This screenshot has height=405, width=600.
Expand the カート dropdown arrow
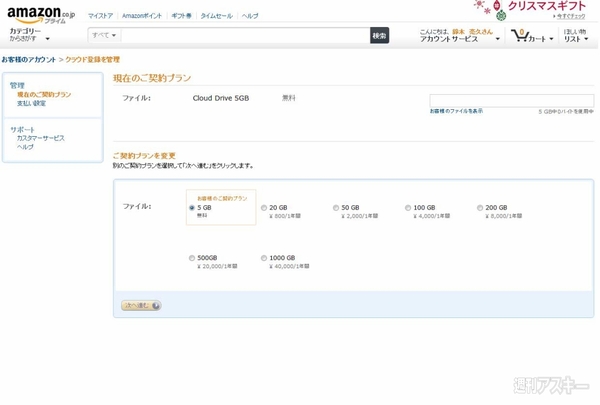pos(551,39)
